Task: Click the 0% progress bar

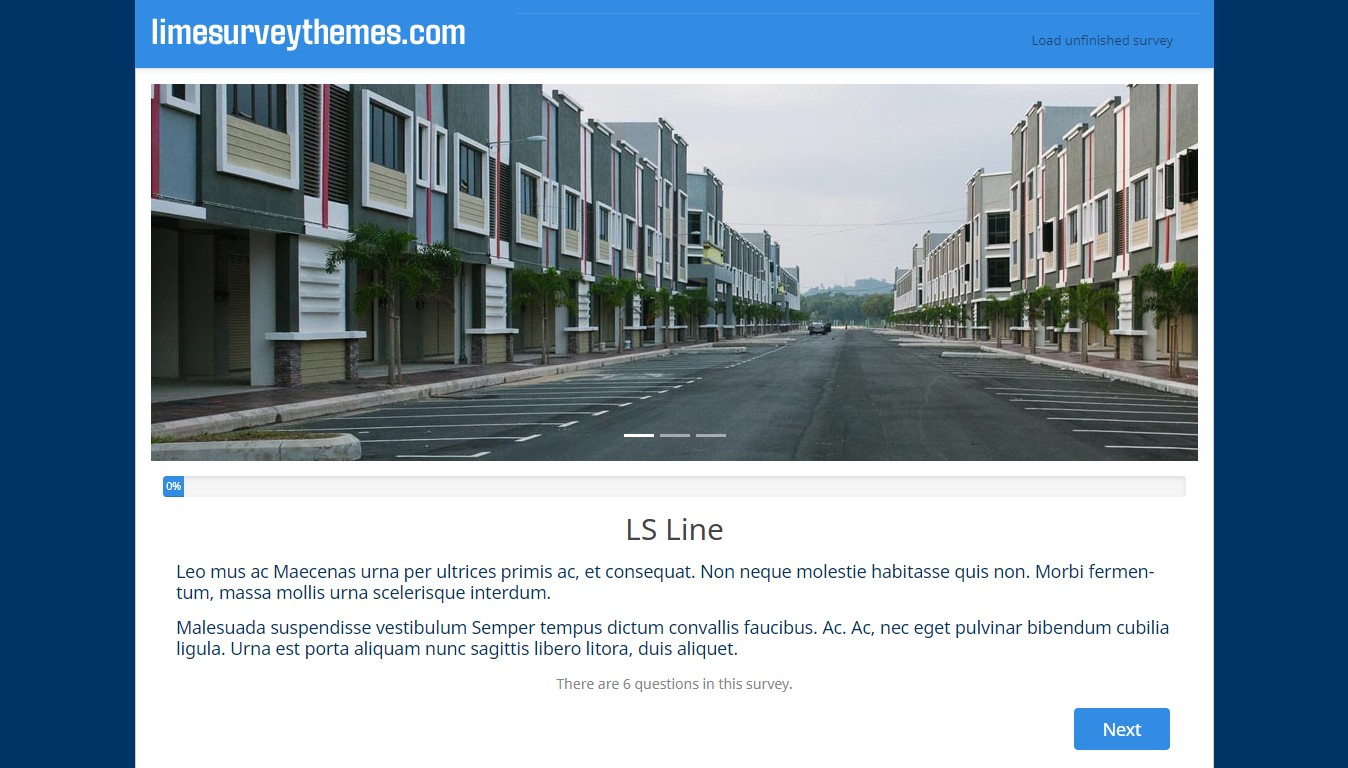Action: (x=674, y=486)
